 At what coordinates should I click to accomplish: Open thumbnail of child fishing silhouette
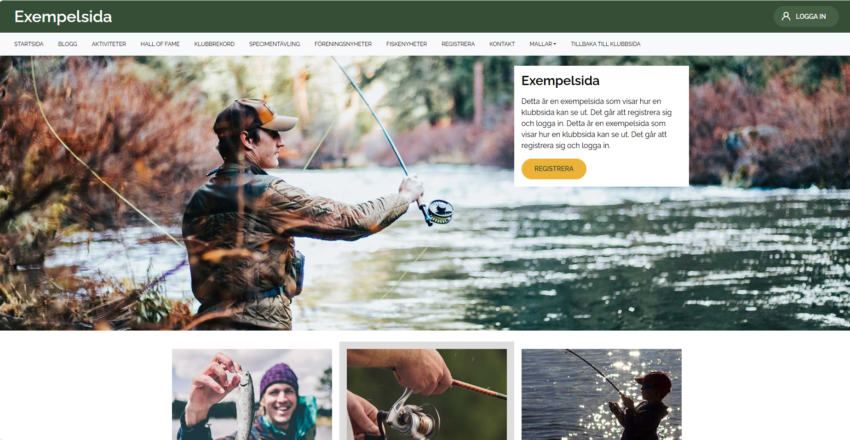pos(601,394)
